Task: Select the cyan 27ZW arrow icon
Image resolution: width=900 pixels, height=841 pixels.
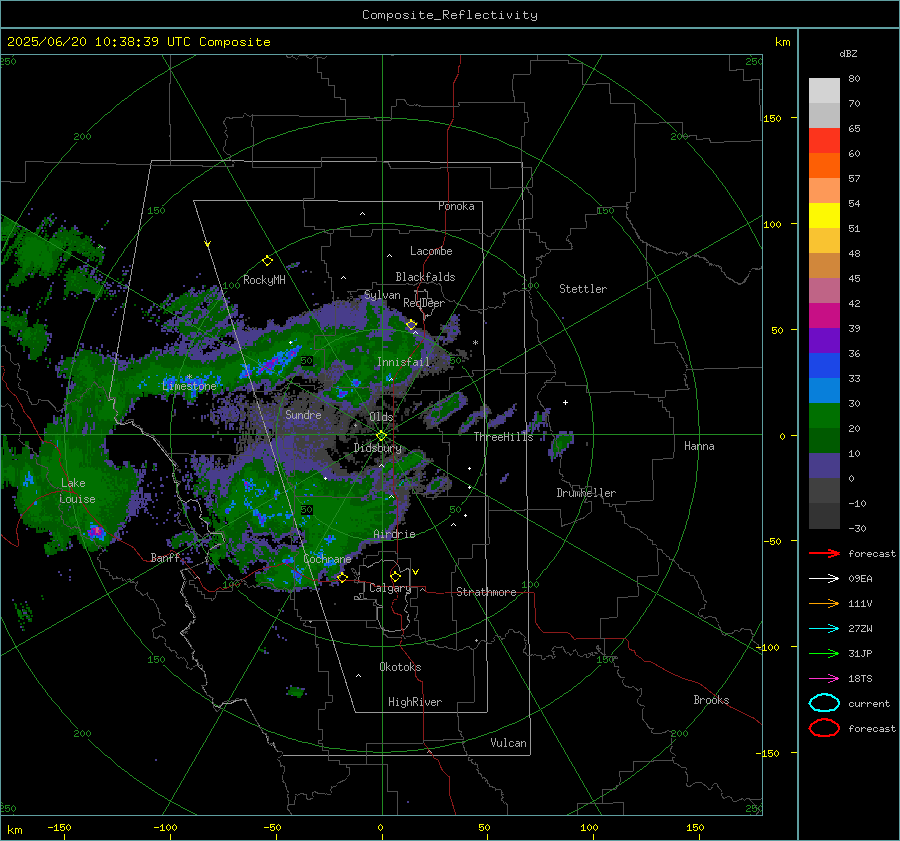Action: (824, 629)
